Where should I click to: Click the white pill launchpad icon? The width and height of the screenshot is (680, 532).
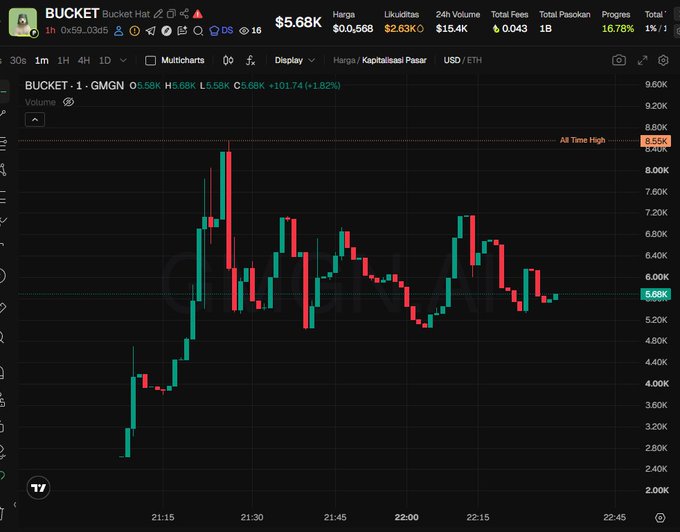tap(167, 31)
